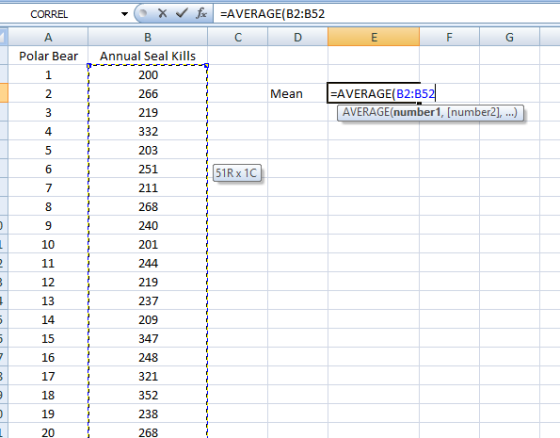Select column D header
560x438 pixels.
tap(298, 37)
